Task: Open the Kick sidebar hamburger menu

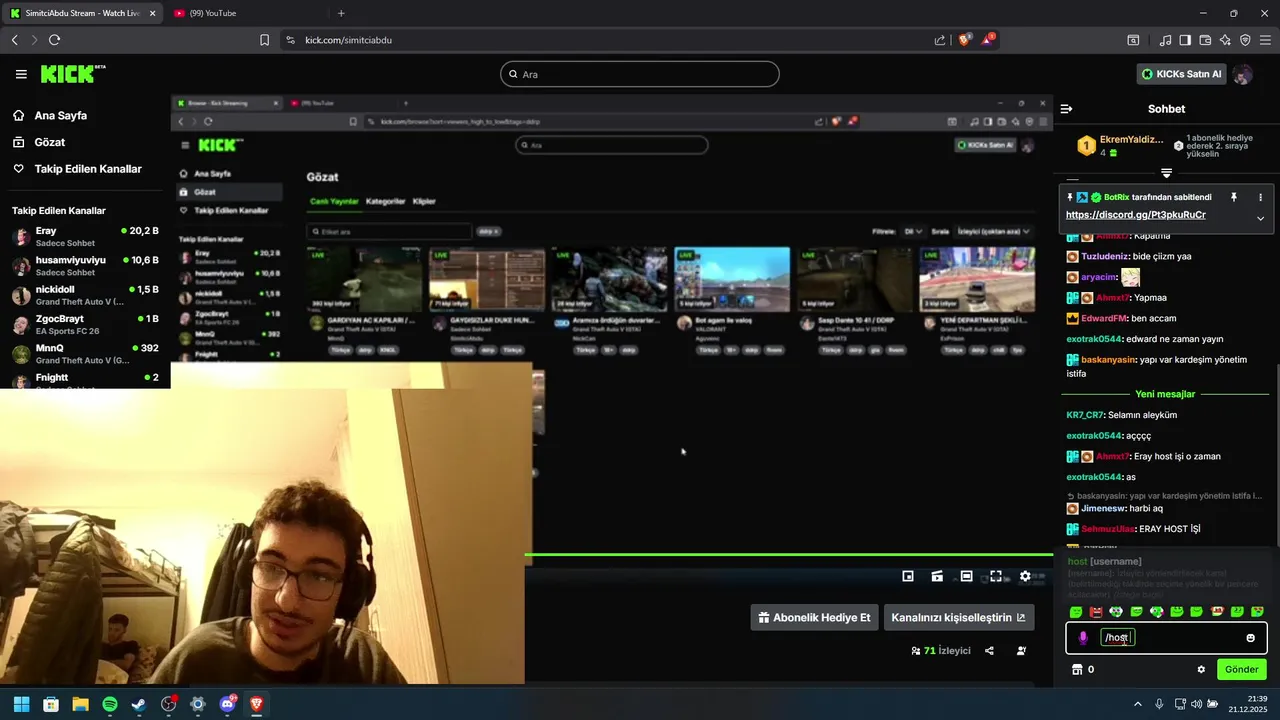Action: (21, 74)
